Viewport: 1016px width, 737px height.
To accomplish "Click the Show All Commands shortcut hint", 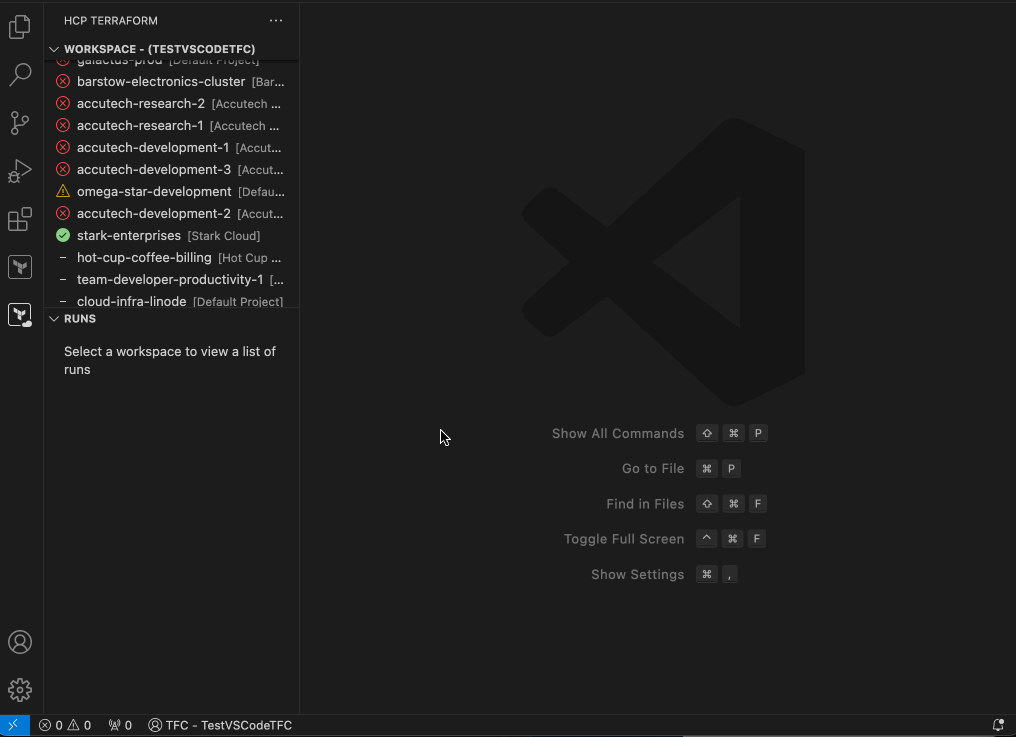I will pos(660,434).
